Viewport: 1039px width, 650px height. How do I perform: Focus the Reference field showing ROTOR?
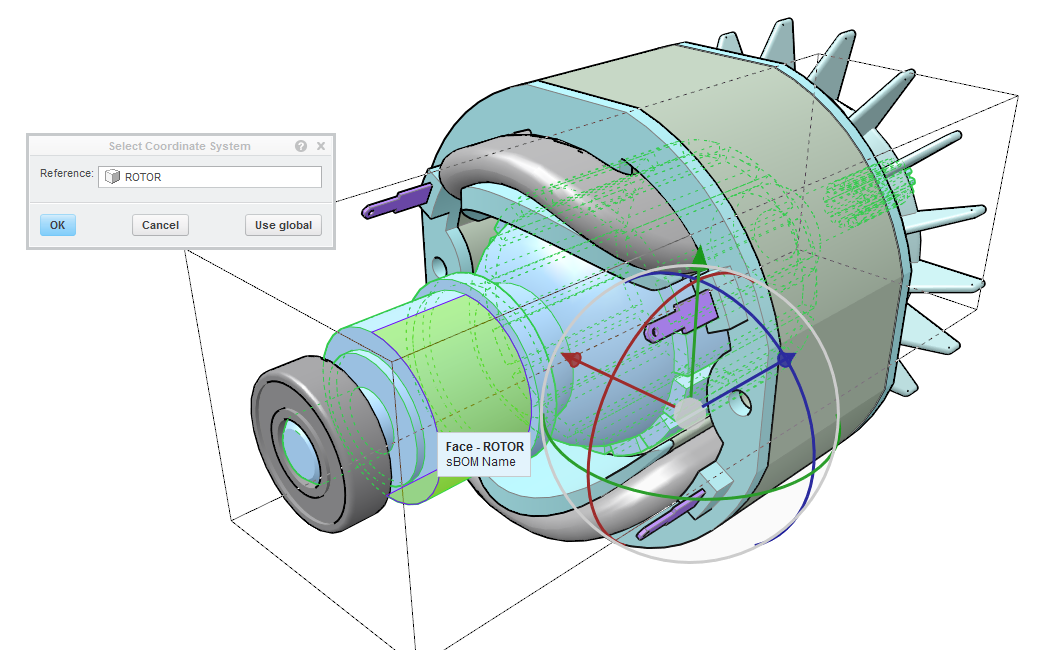(x=210, y=177)
